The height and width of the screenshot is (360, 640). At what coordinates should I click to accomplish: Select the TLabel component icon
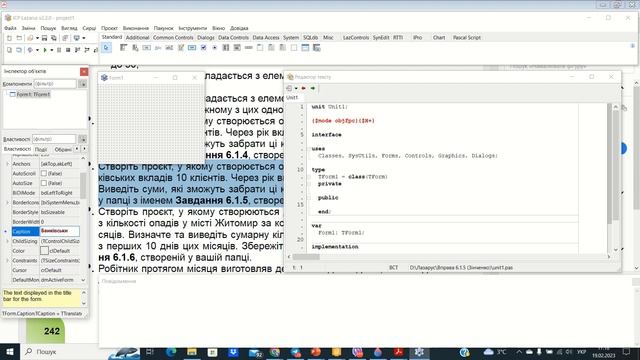pos(158,48)
